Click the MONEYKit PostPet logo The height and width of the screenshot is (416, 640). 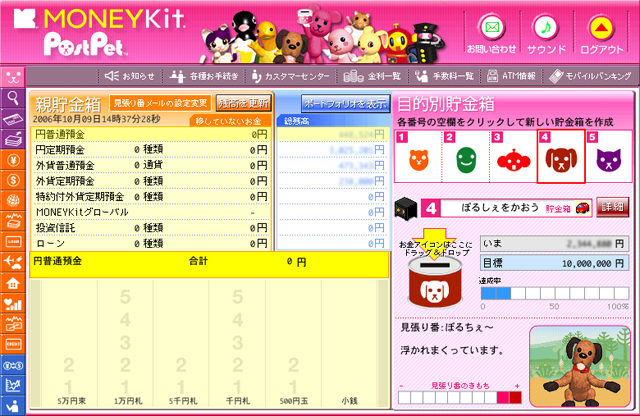[x=100, y=32]
